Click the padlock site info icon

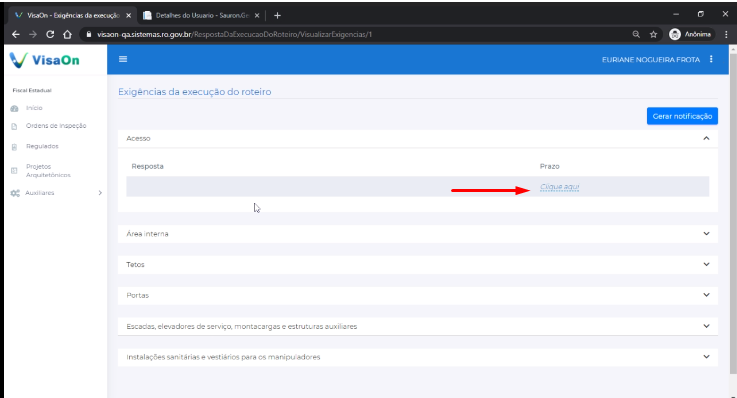pos(88,34)
